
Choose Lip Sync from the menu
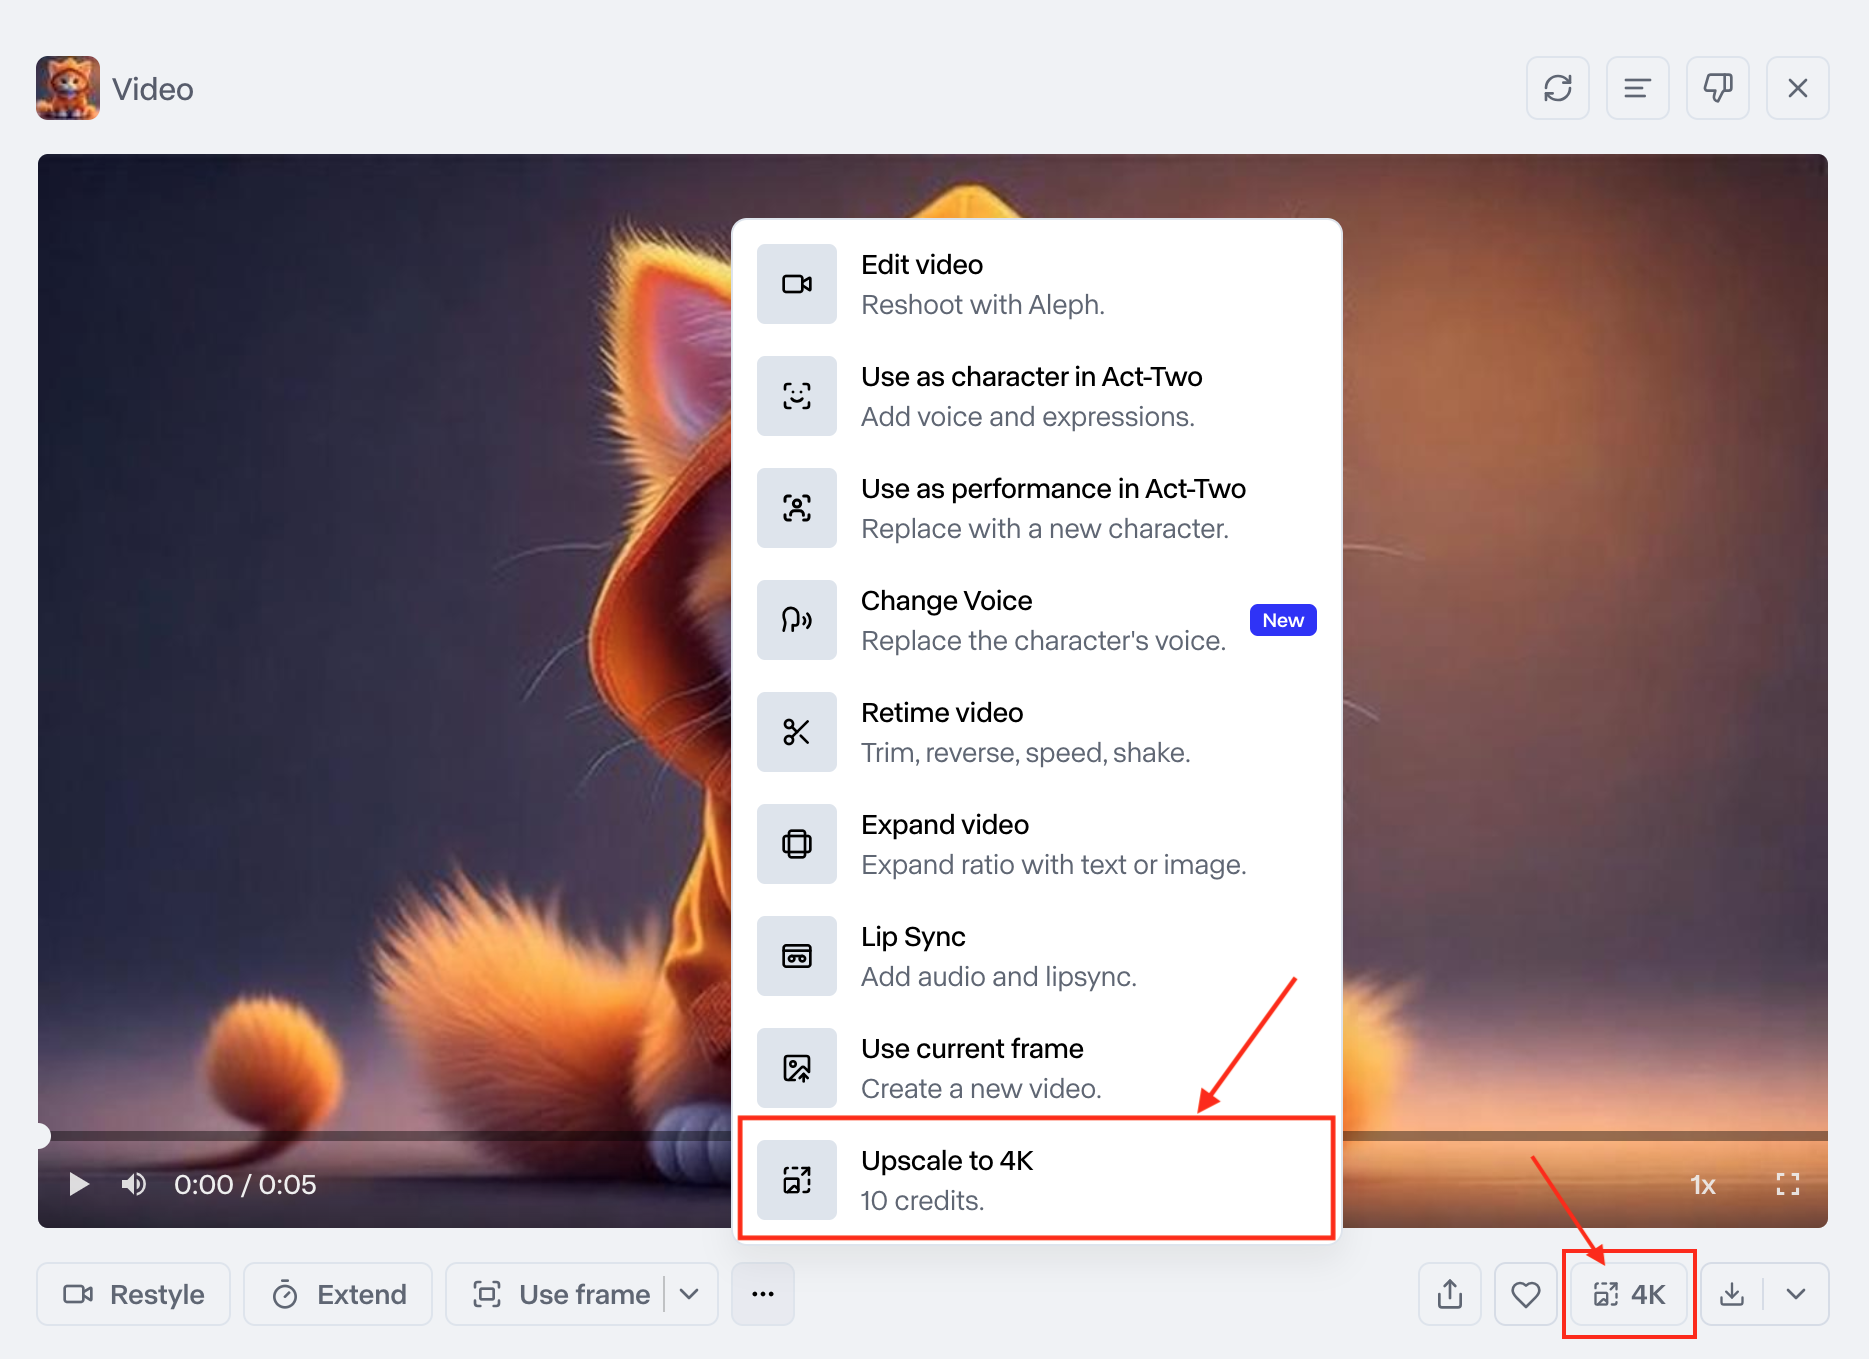tap(1036, 956)
